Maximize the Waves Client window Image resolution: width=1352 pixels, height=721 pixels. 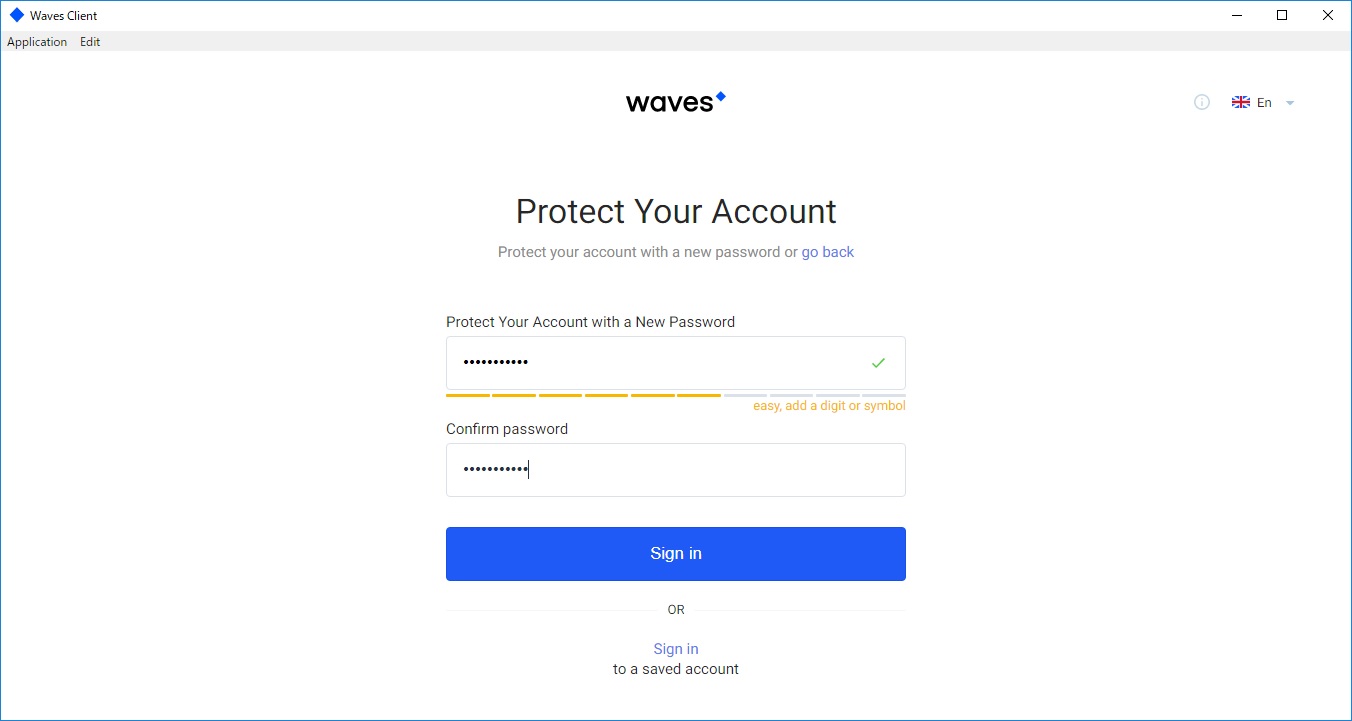pyautogui.click(x=1282, y=15)
